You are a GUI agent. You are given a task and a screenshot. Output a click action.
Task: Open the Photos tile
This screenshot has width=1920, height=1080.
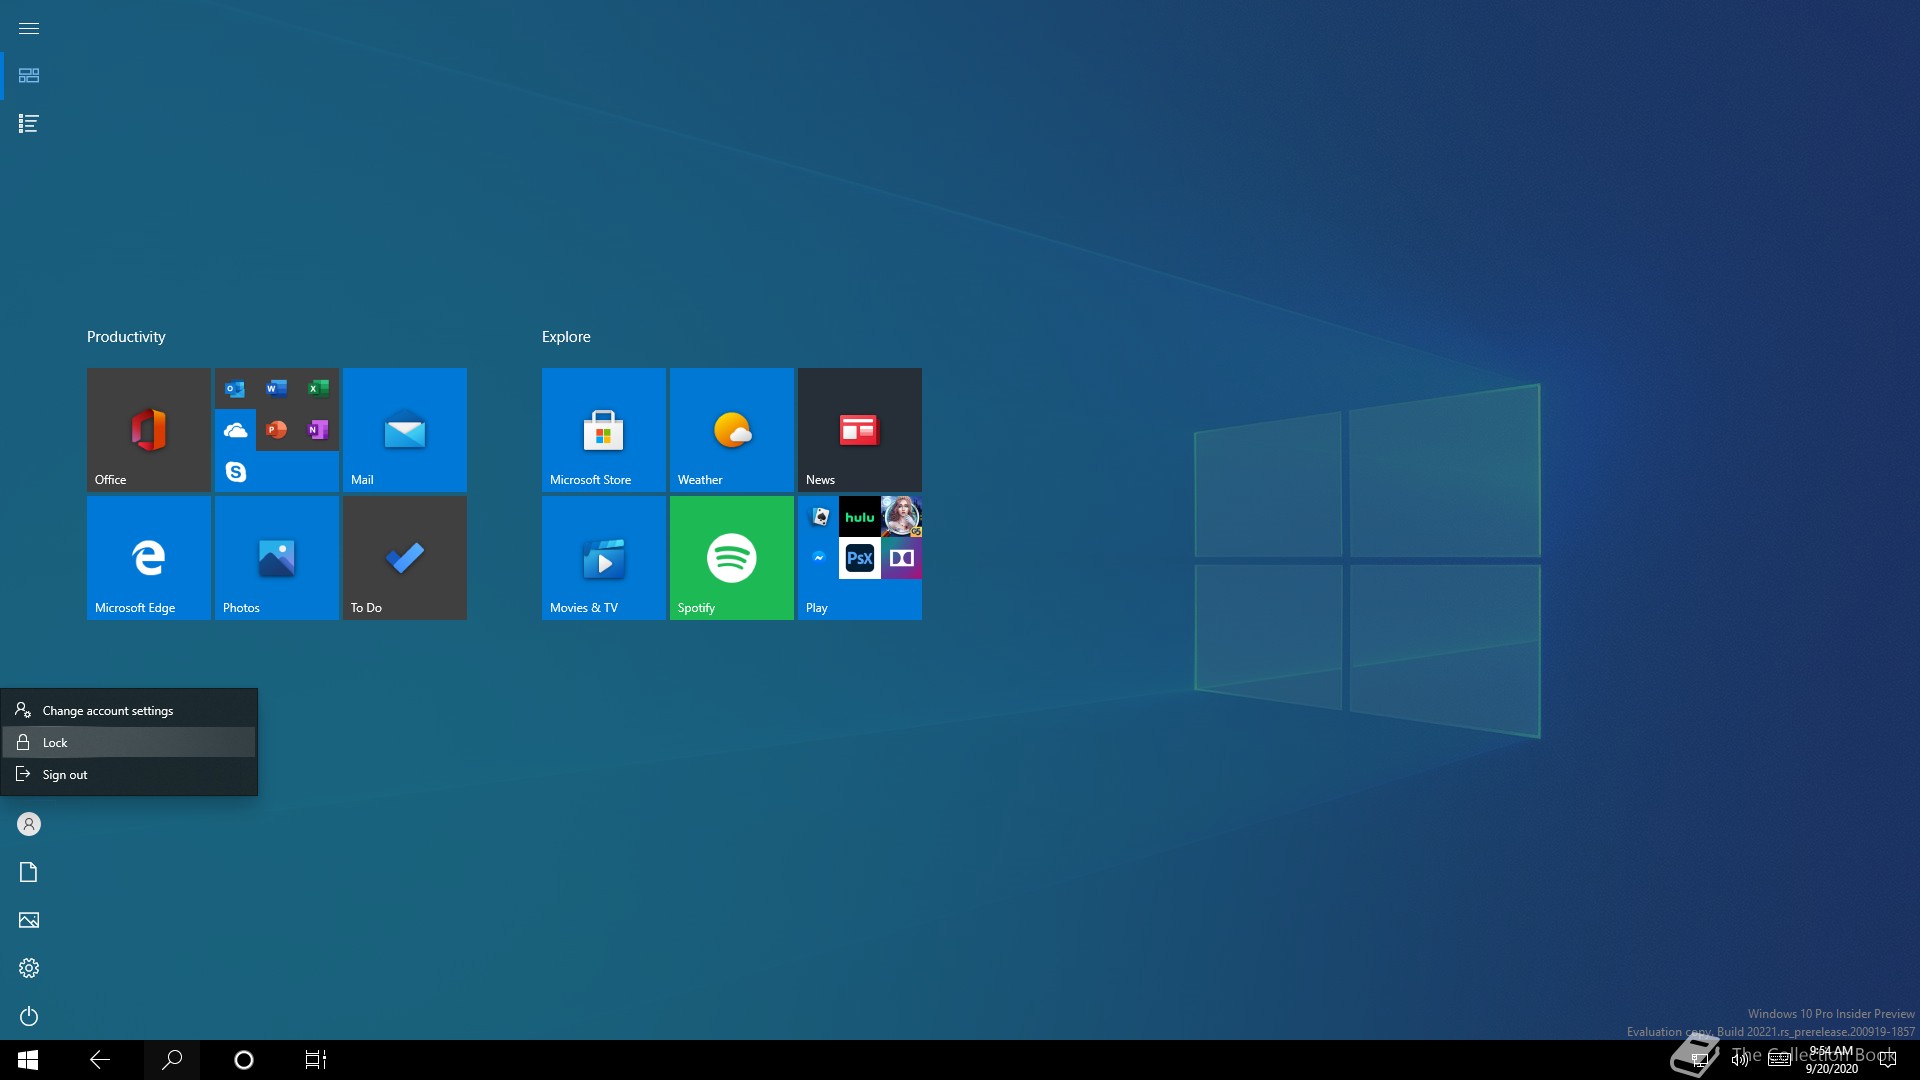coord(277,558)
